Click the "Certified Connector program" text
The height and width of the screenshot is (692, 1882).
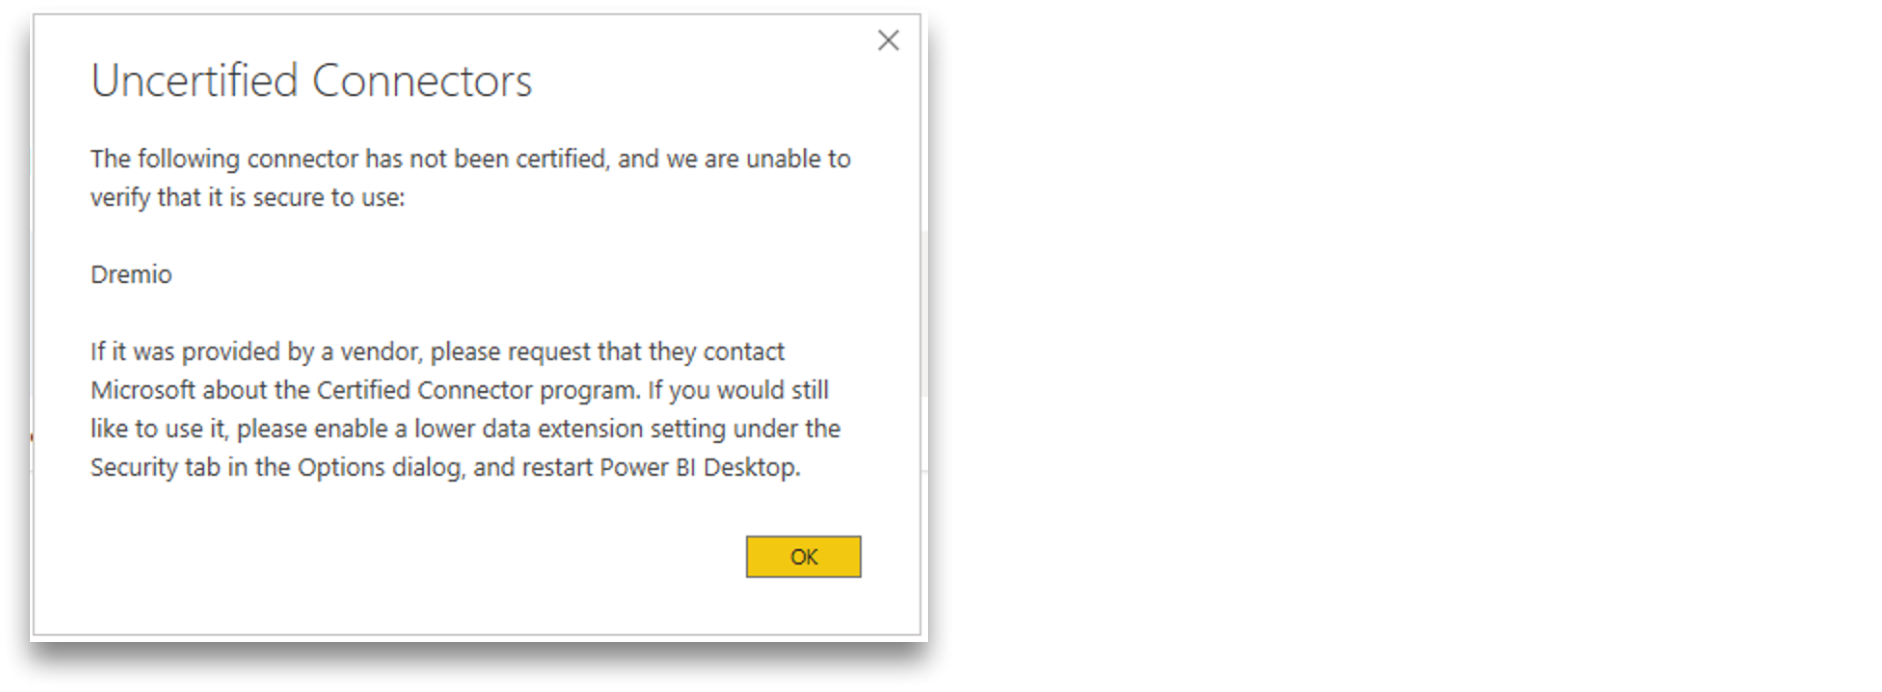[x=477, y=390]
